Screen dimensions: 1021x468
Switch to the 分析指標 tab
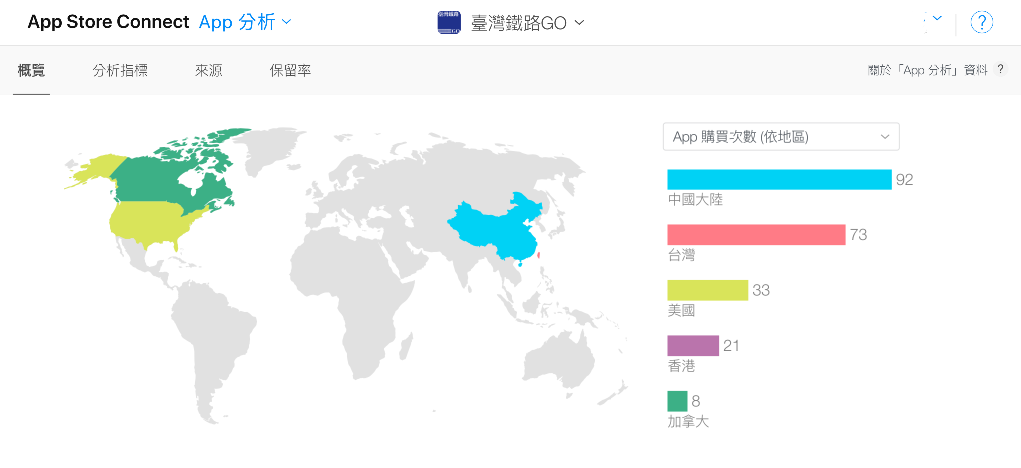coord(120,71)
